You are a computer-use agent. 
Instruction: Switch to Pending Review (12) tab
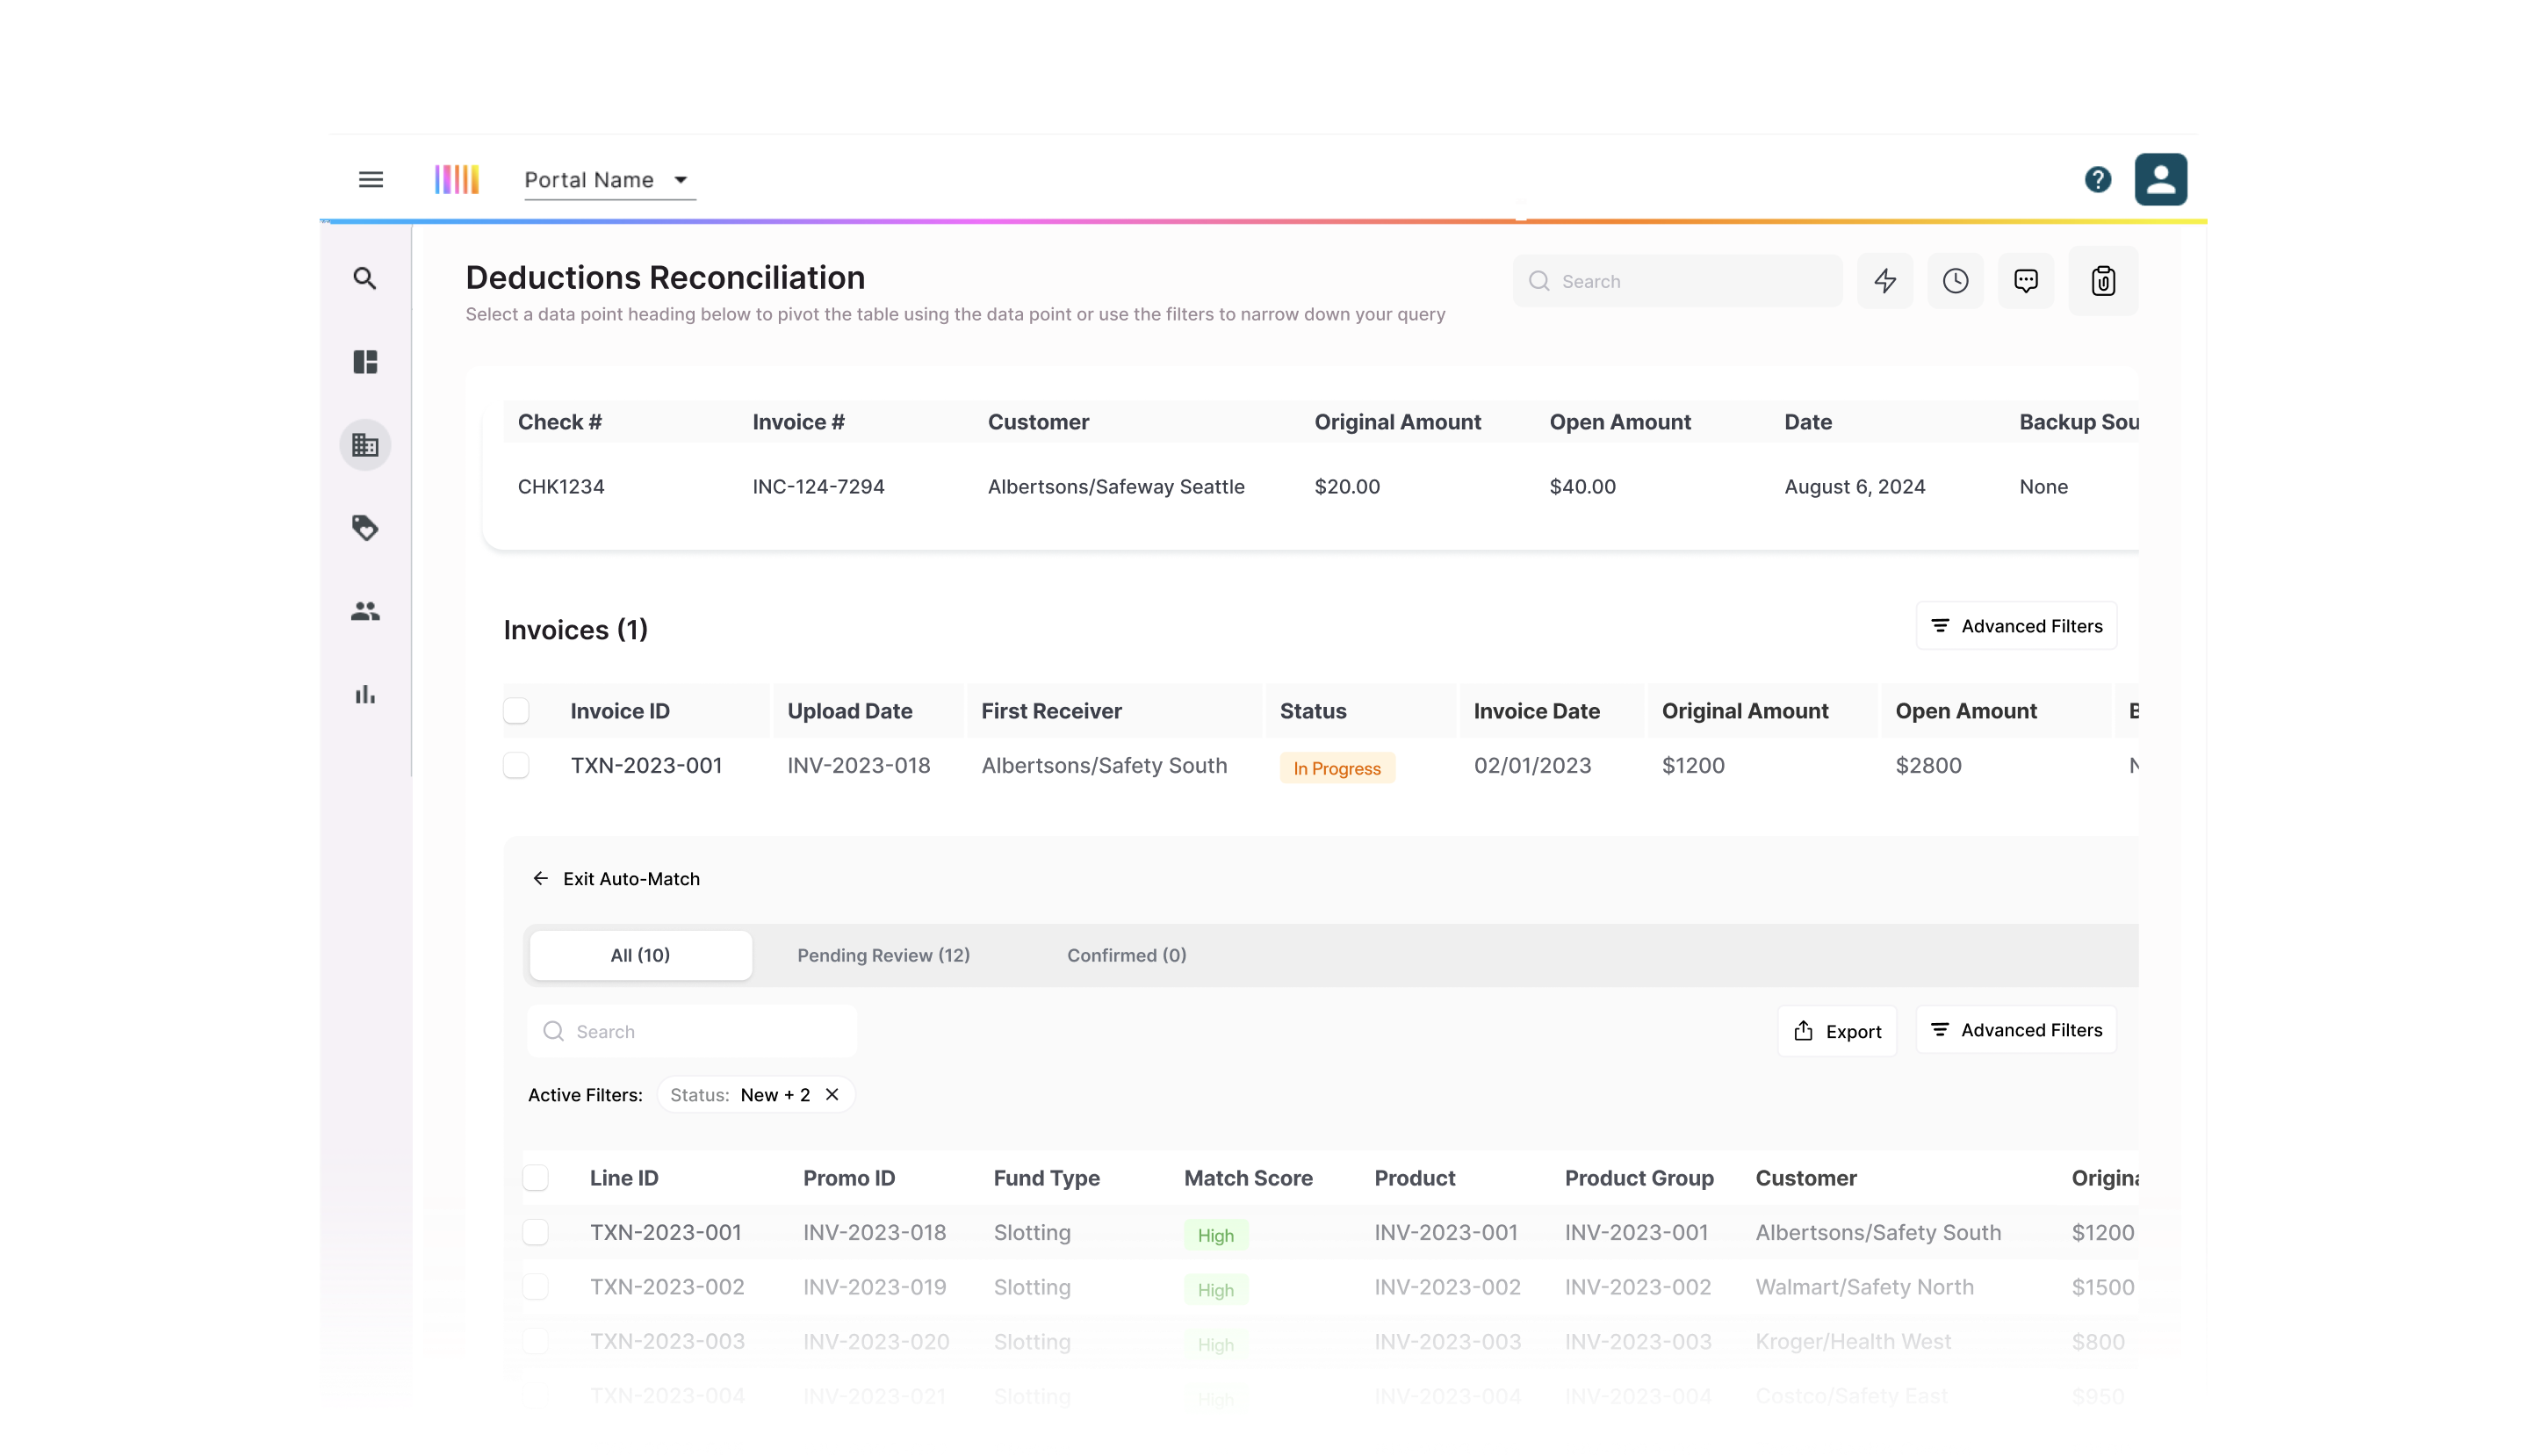(883, 955)
